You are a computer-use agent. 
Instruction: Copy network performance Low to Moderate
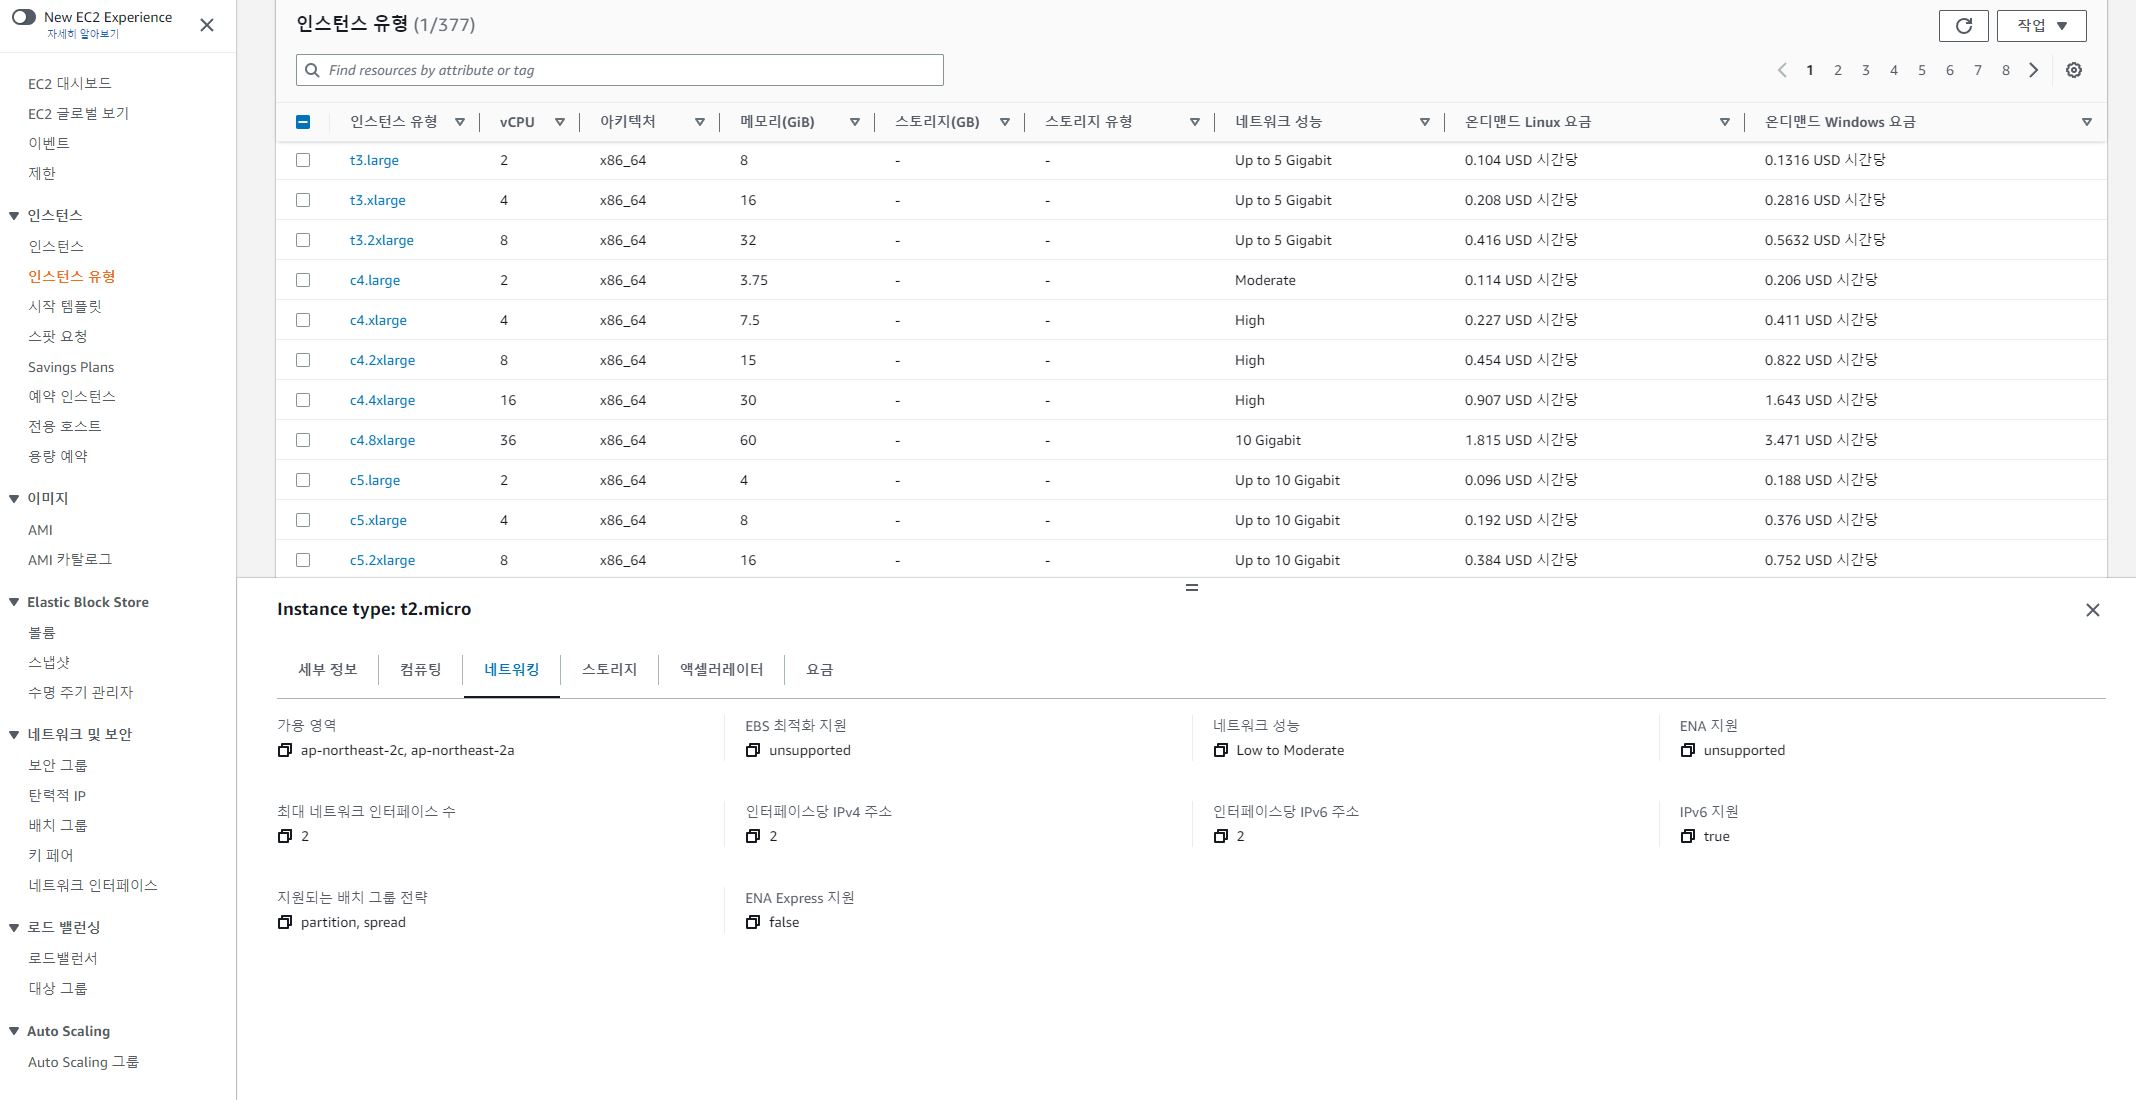point(1220,750)
